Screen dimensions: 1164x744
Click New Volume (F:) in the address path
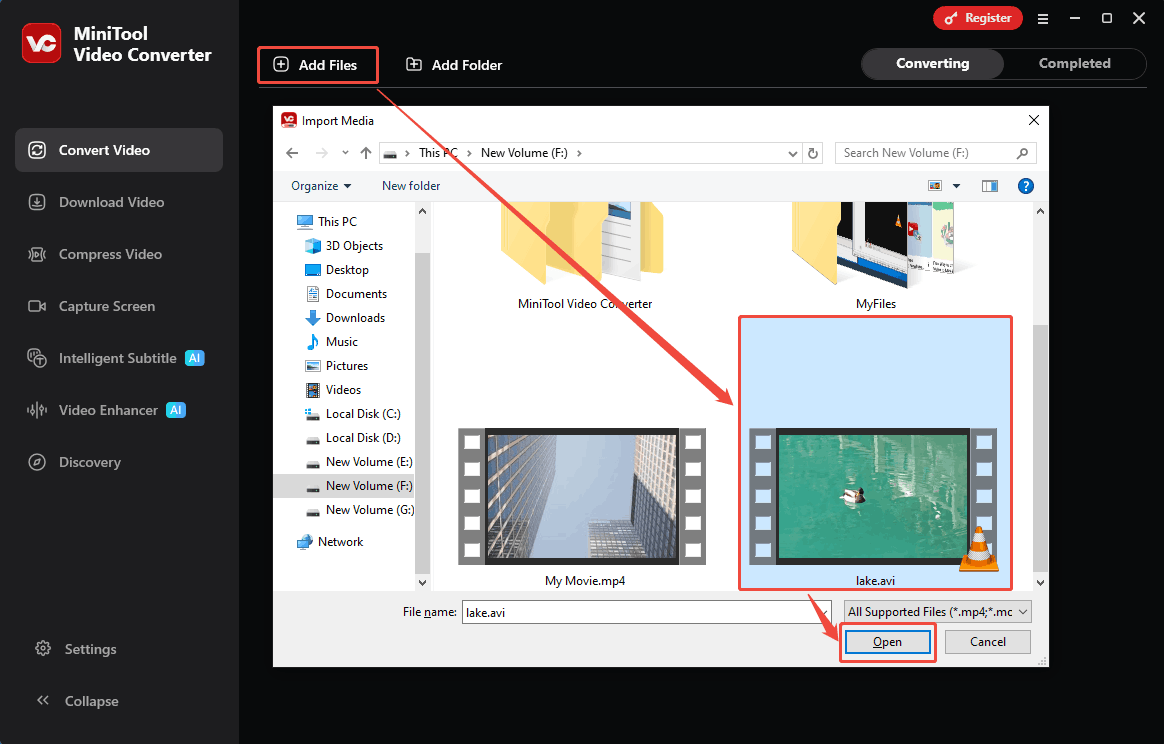click(x=524, y=153)
